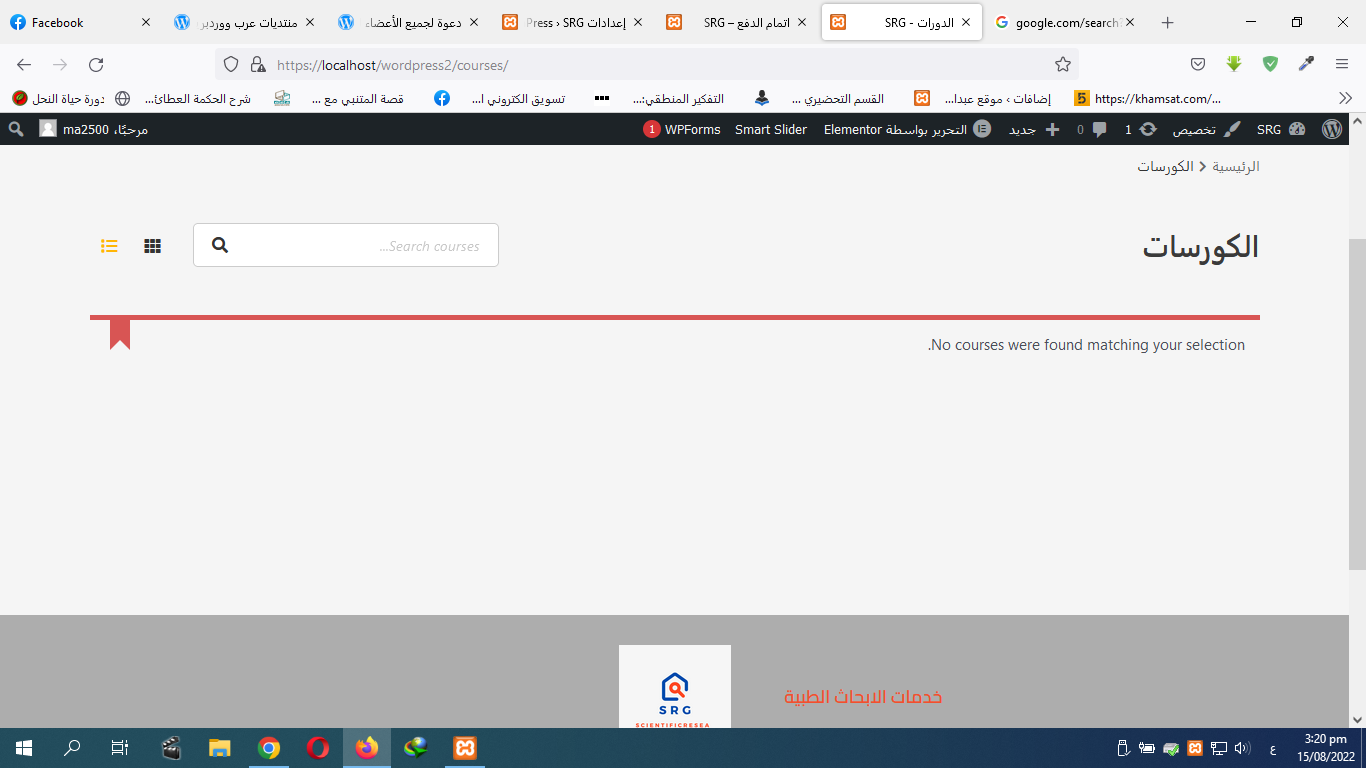This screenshot has width=1366, height=768.
Task: Close the الدورات - SRG tab
Action: pyautogui.click(x=966, y=22)
